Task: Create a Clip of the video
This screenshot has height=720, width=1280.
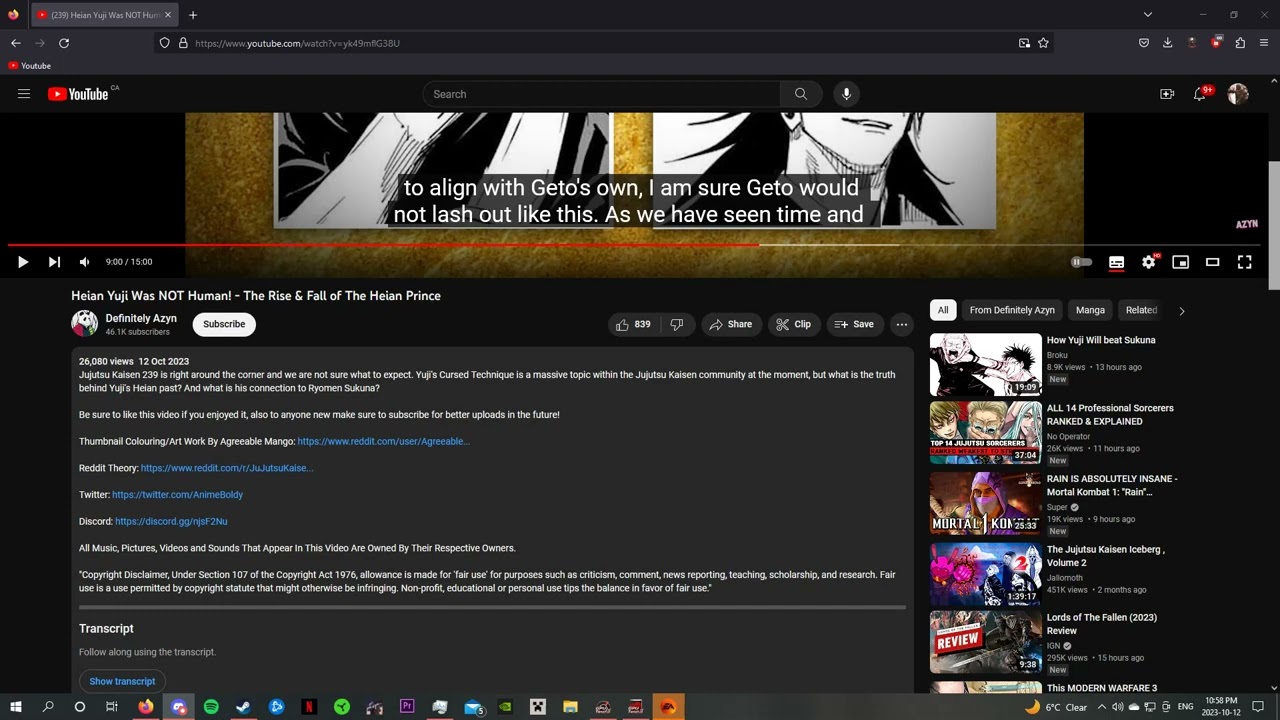Action: [x=794, y=324]
